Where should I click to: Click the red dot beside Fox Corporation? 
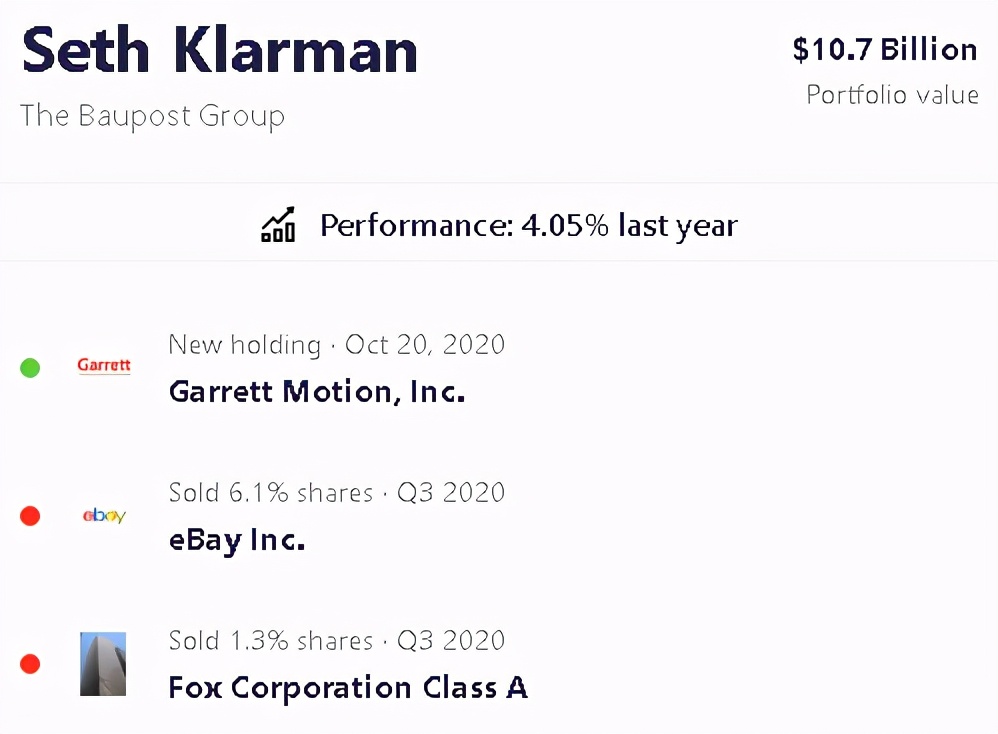point(30,664)
